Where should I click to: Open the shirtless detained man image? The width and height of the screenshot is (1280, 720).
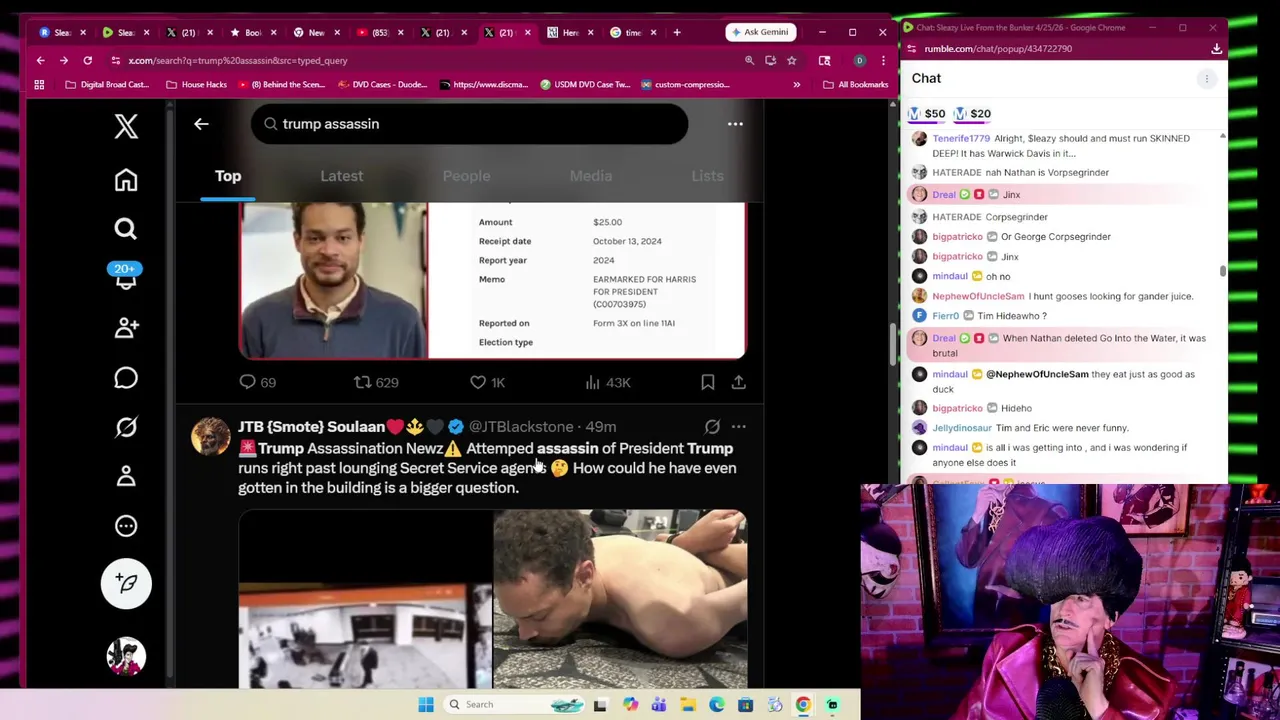[620, 599]
